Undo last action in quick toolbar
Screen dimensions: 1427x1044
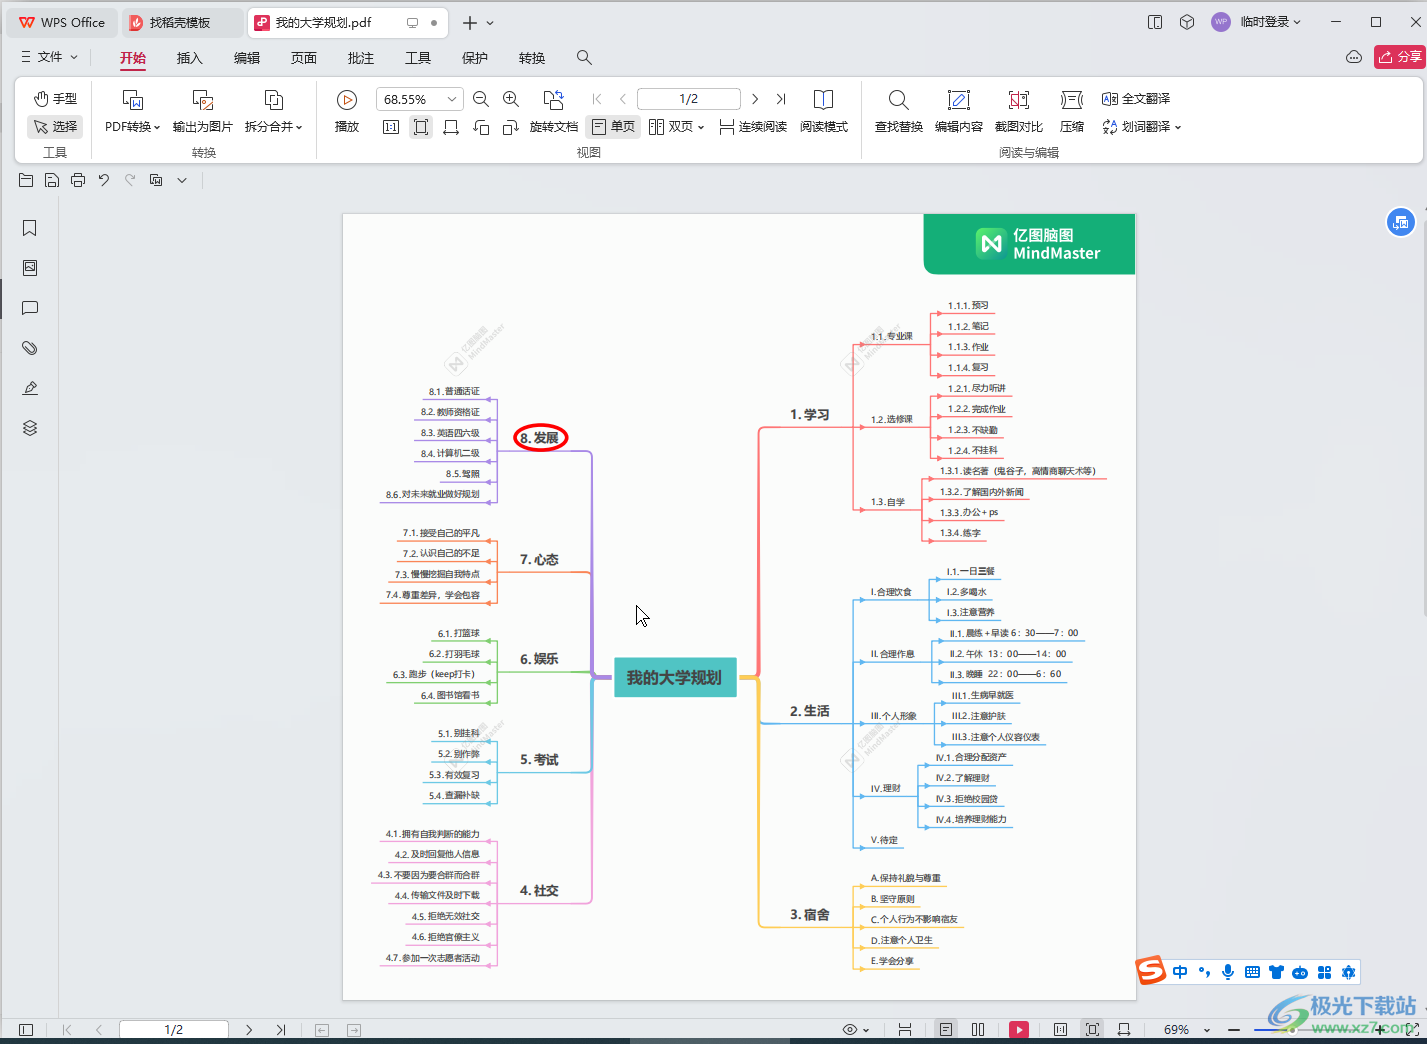click(x=104, y=180)
